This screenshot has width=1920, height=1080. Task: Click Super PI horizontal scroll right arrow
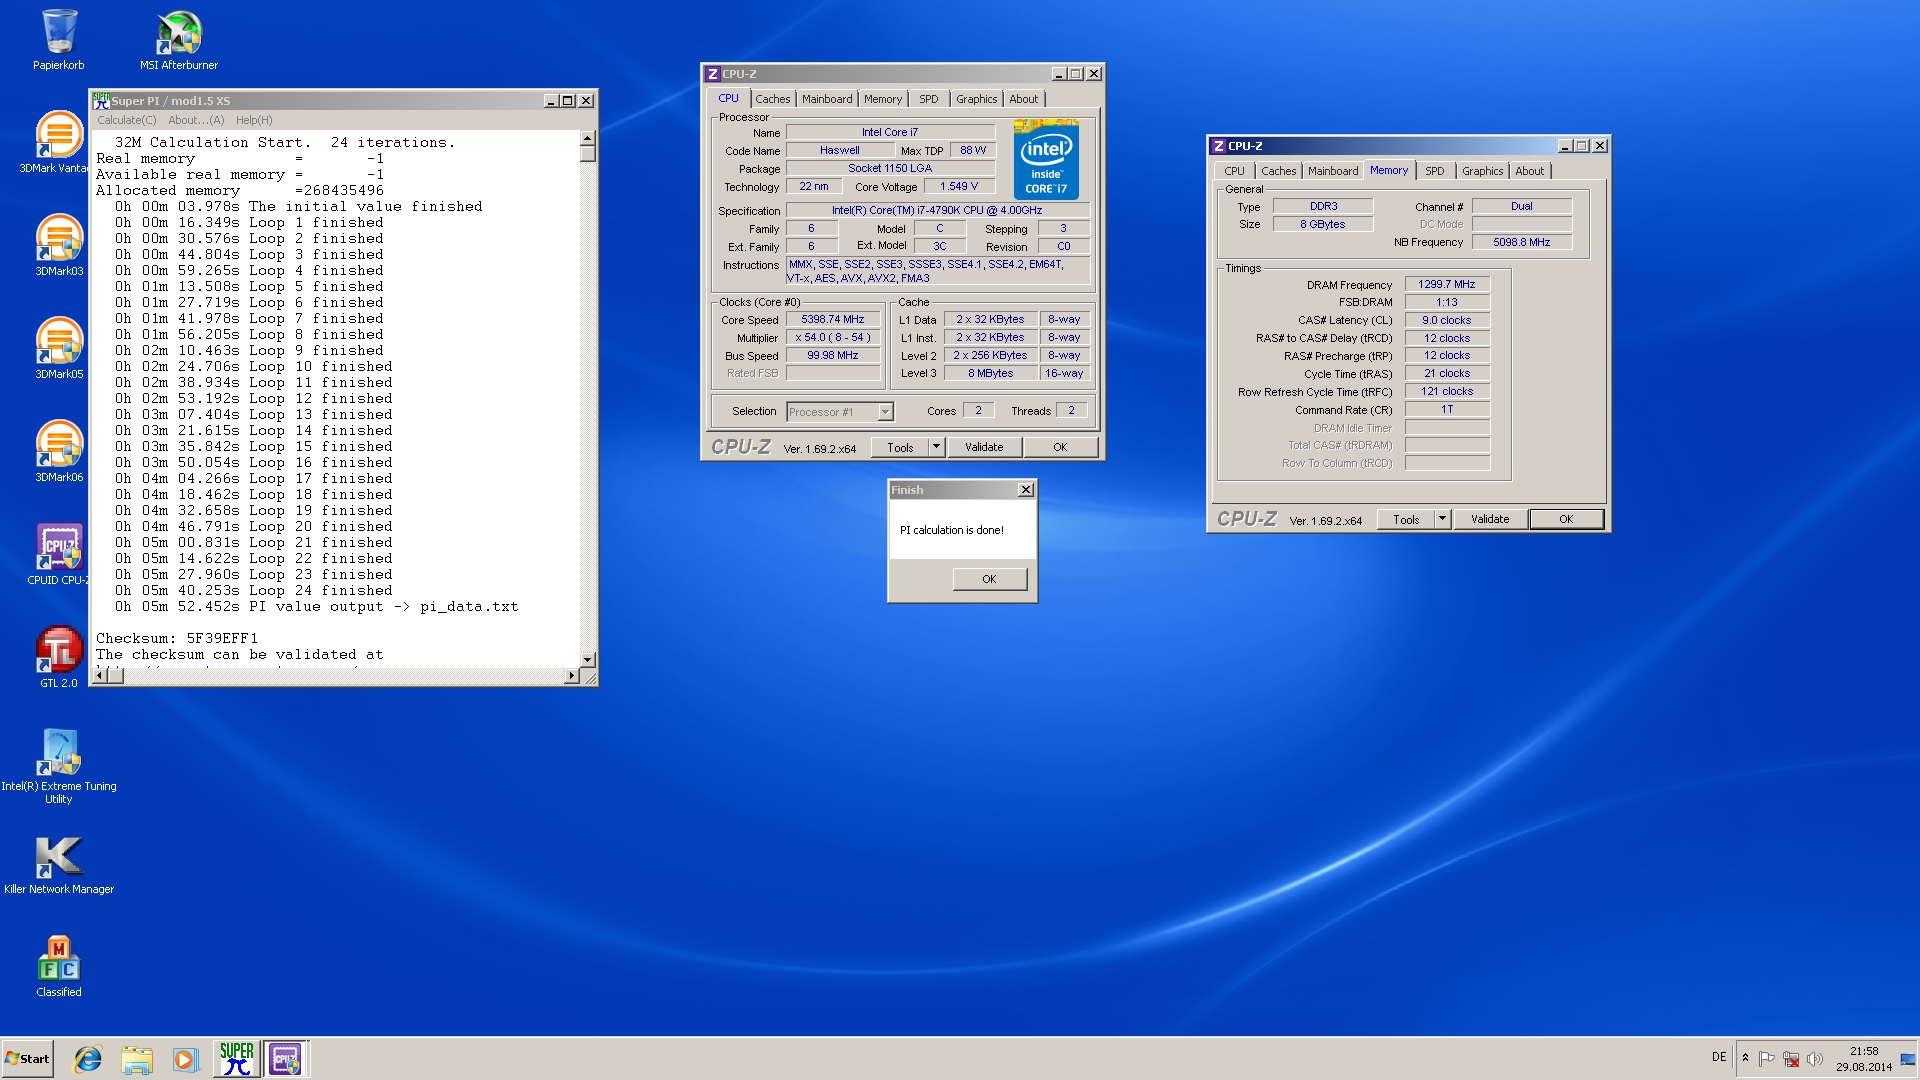click(x=572, y=676)
